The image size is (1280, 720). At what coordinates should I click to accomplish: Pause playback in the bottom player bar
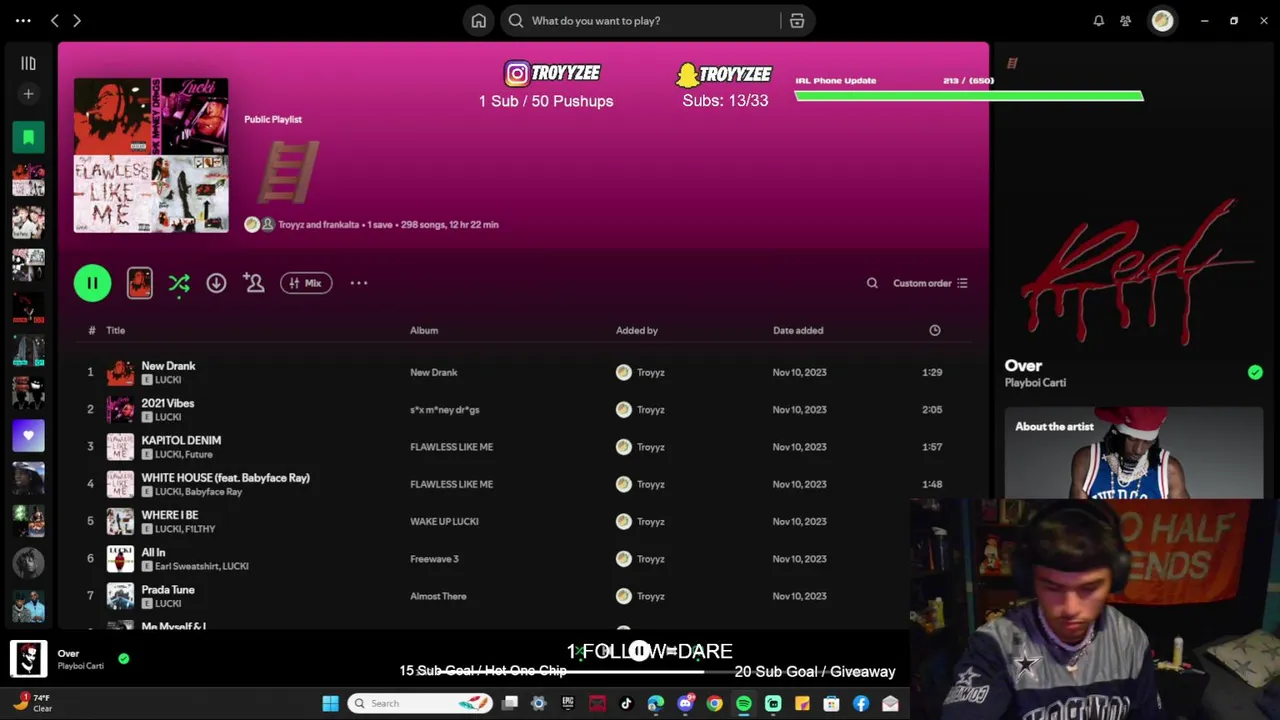(639, 651)
